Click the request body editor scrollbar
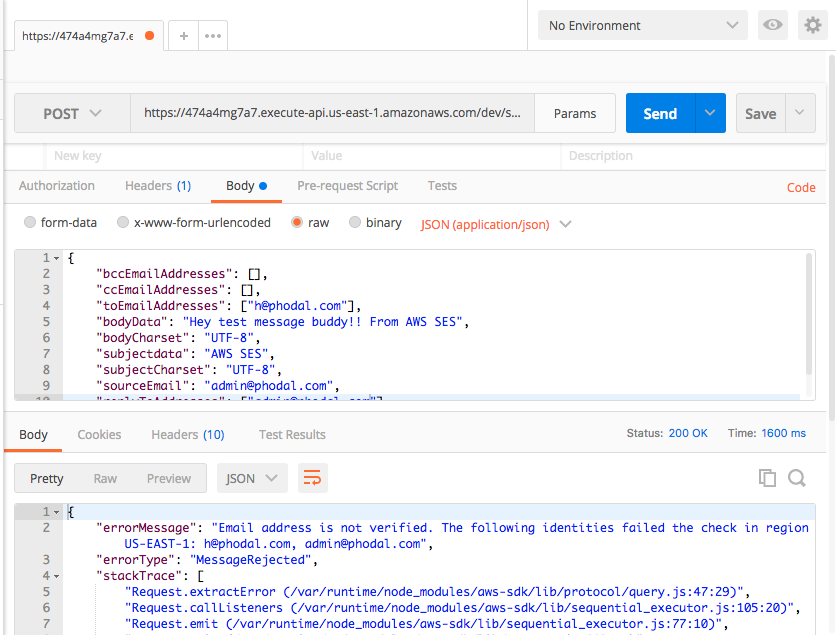This screenshot has height=635, width=836. point(809,315)
